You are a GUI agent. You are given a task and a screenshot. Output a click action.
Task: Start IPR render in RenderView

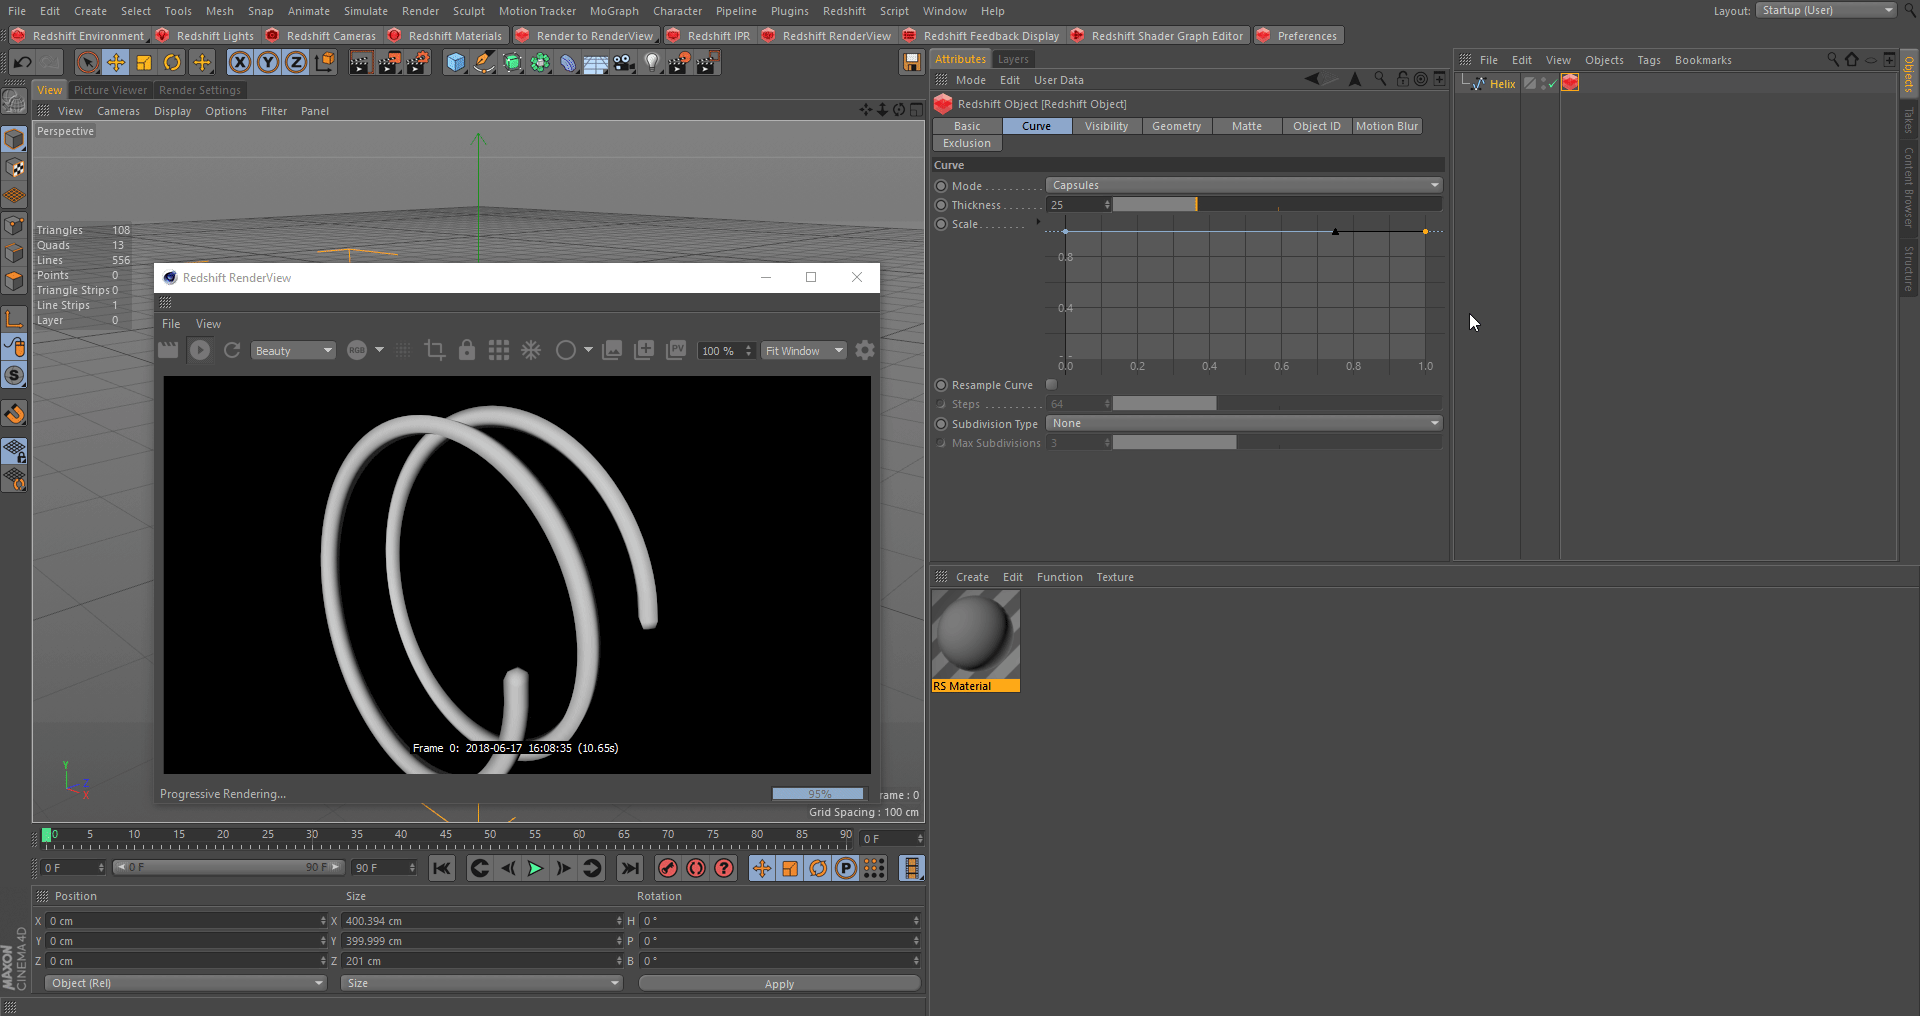coord(200,350)
